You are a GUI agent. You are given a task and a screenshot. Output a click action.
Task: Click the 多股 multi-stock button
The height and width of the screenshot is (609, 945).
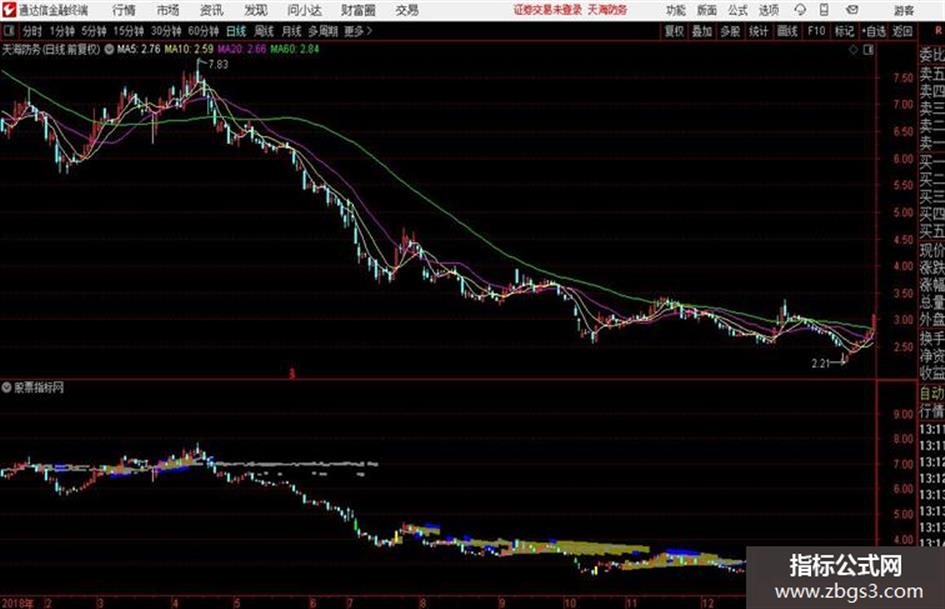click(730, 31)
